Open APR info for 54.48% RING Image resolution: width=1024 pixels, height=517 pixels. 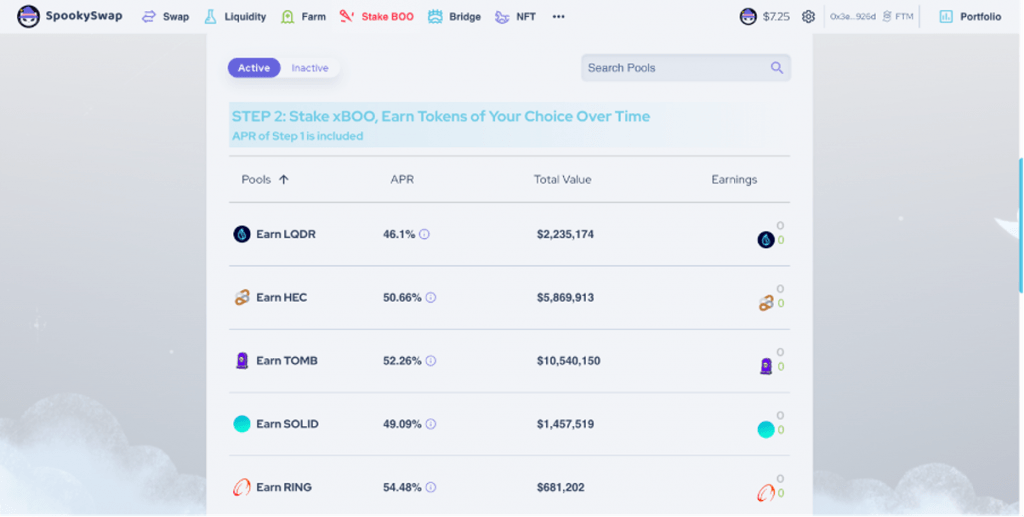(431, 488)
